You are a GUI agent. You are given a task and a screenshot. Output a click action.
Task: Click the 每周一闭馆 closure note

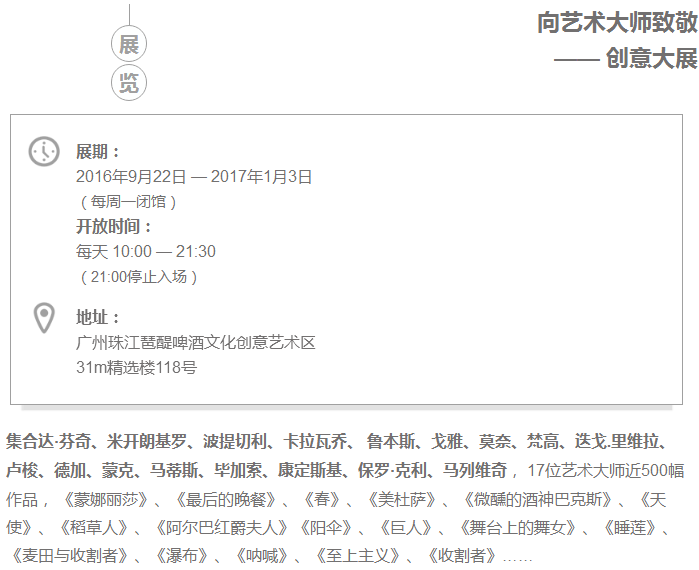[127, 202]
